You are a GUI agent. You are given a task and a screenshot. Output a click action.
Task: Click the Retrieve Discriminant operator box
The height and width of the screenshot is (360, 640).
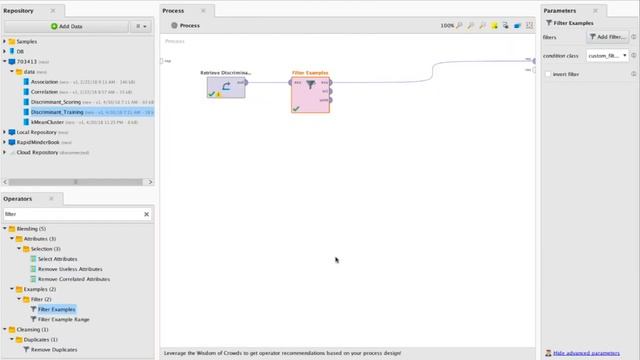(226, 87)
